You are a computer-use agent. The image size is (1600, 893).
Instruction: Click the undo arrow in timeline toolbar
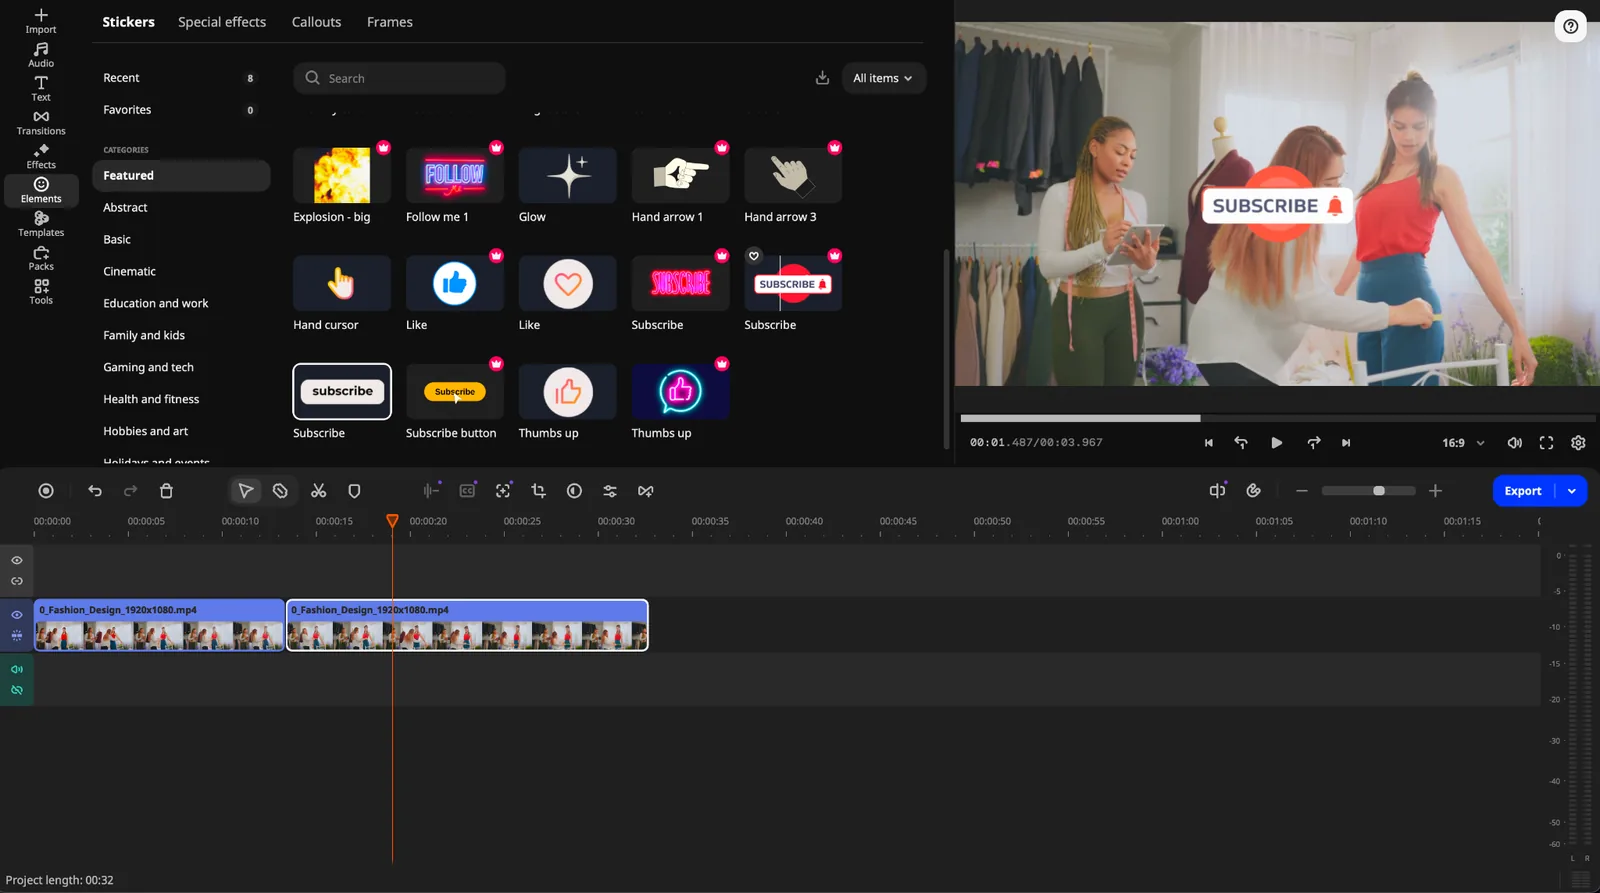click(x=95, y=491)
